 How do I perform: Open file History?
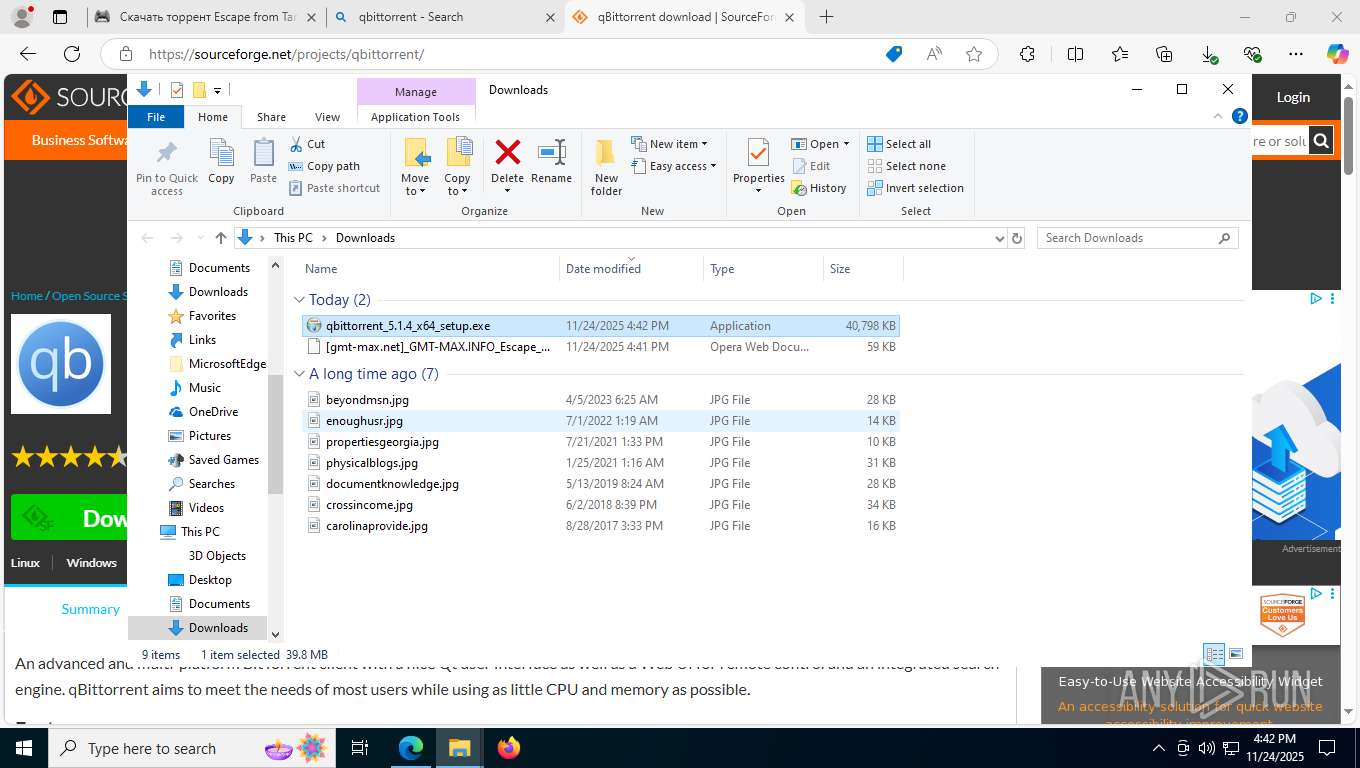(819, 188)
